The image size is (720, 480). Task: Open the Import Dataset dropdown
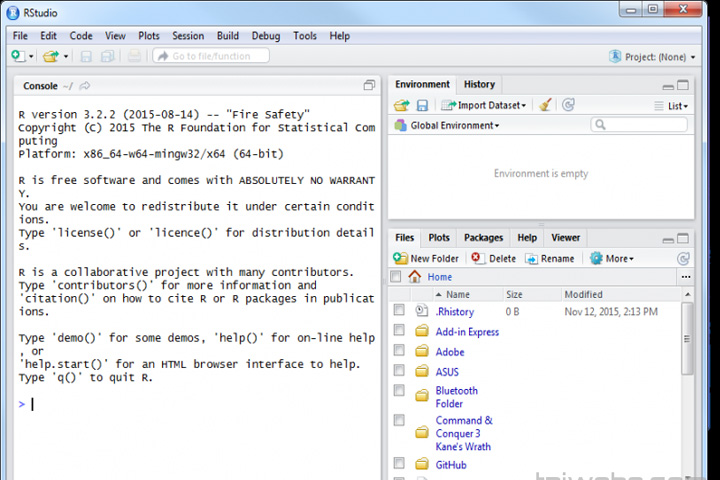click(484, 105)
